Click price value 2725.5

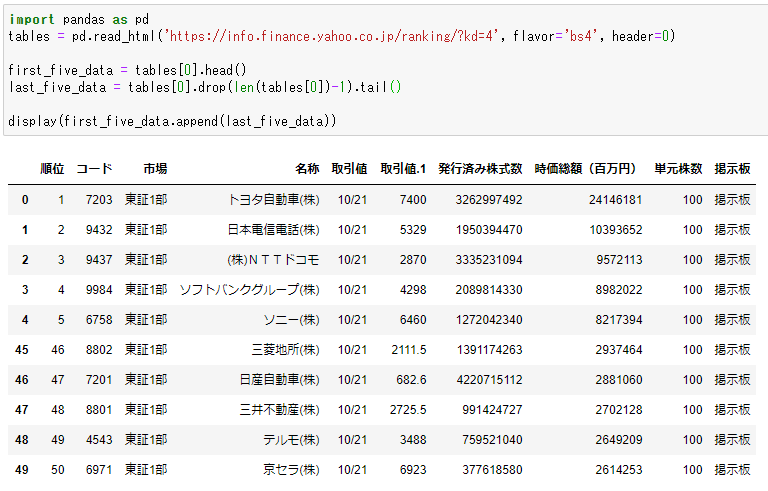(408, 410)
